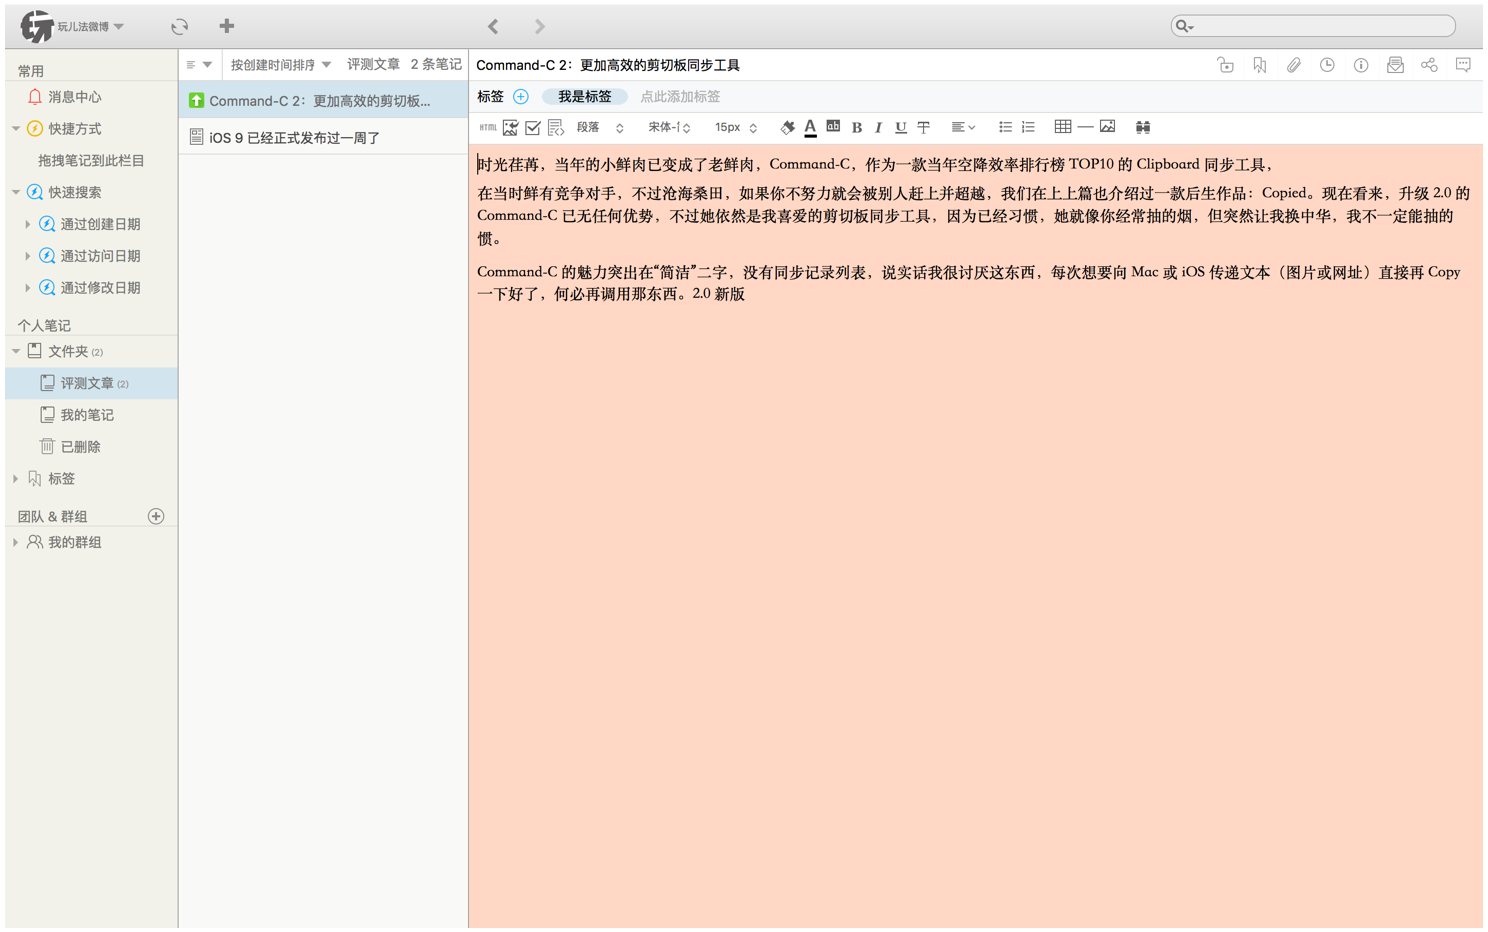Image resolution: width=1488 pixels, height=932 pixels.
Task: Open the font color picker A icon
Action: point(810,127)
